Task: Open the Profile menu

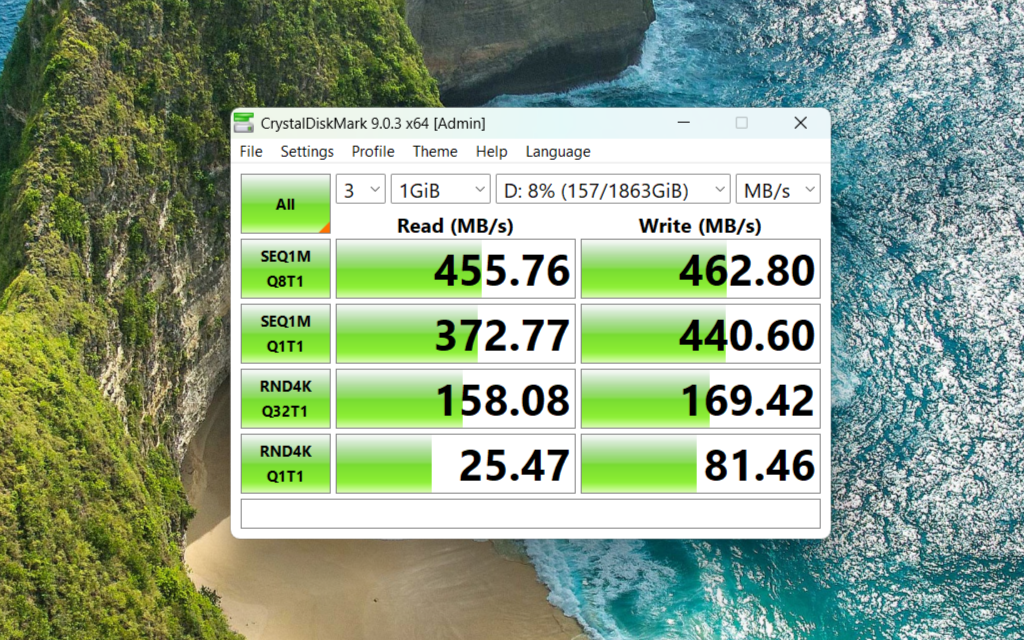Action: click(373, 152)
